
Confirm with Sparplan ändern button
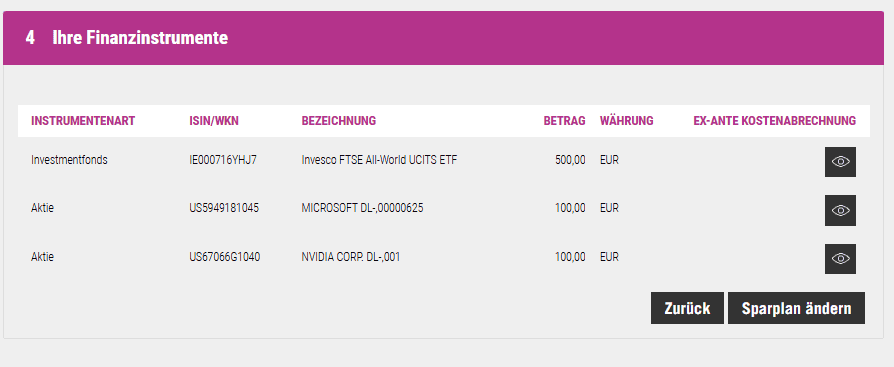point(796,308)
